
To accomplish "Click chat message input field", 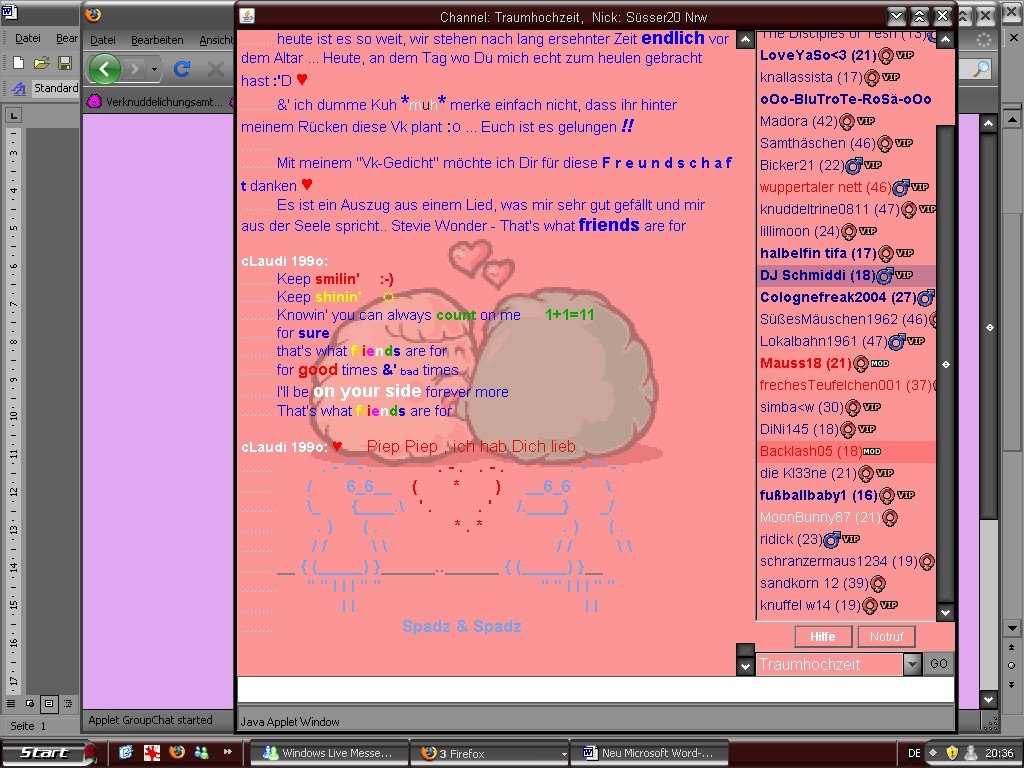I will point(595,690).
